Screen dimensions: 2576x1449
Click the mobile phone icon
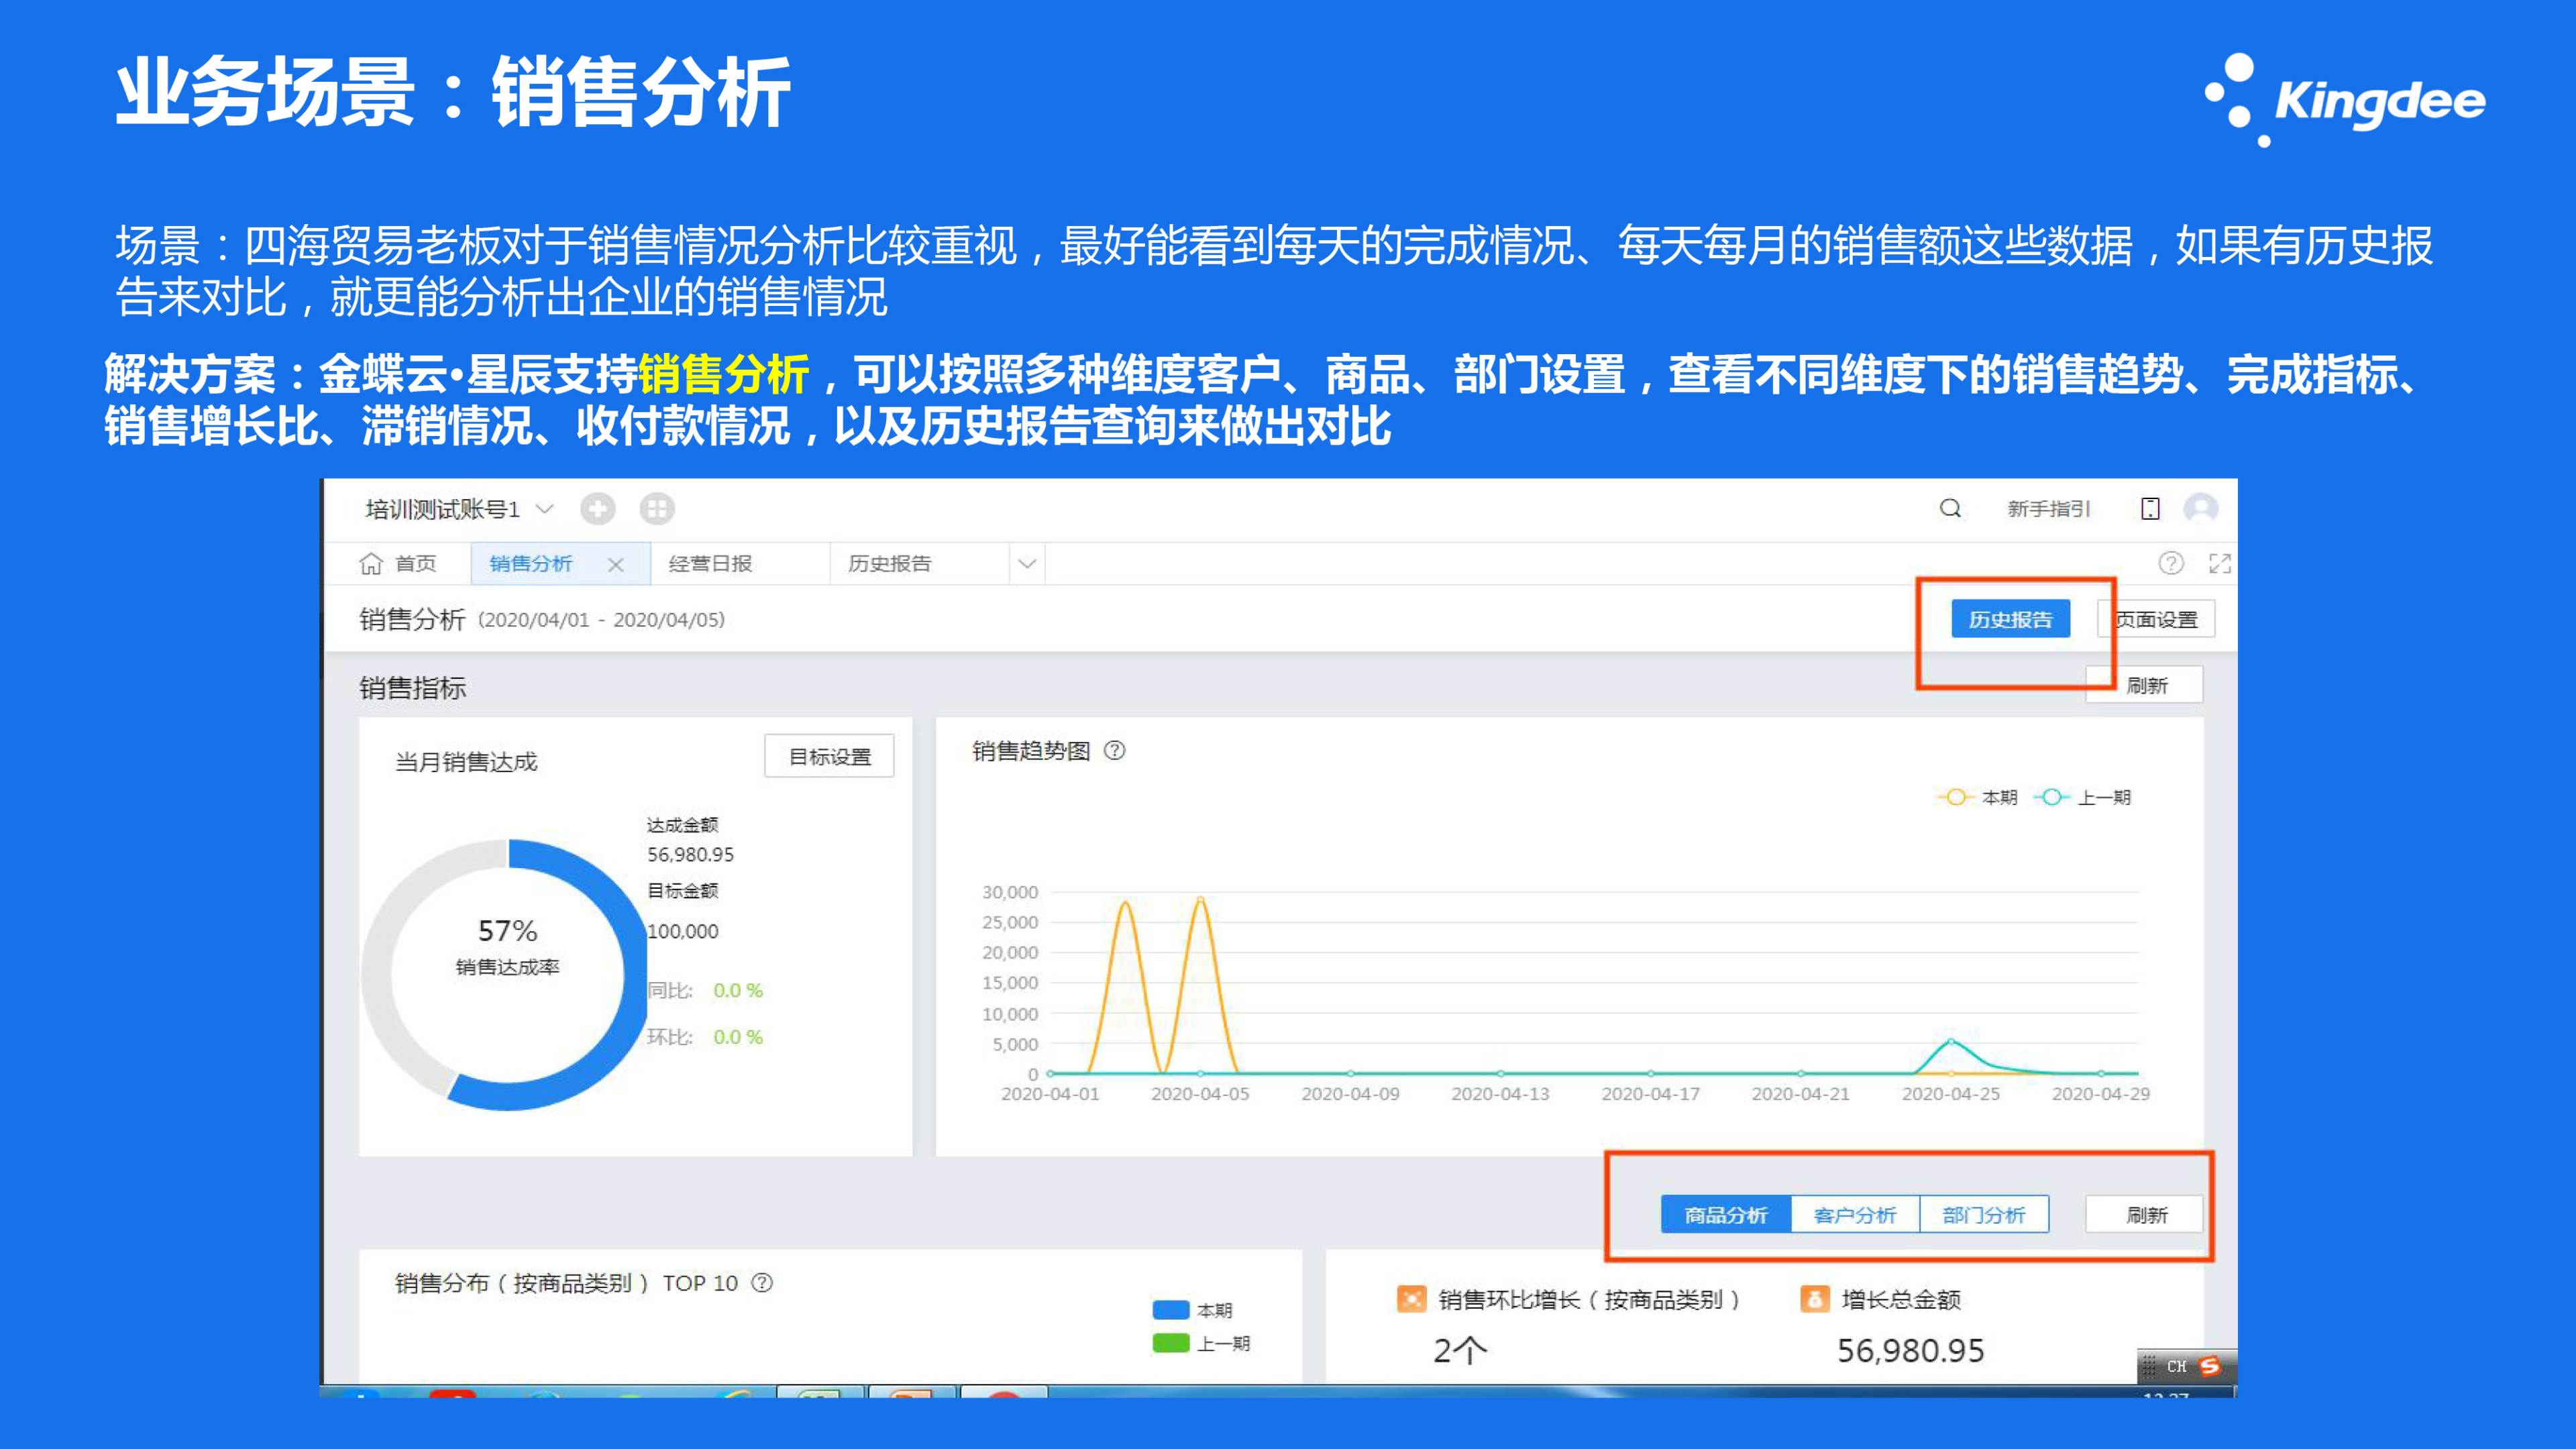(2150, 509)
